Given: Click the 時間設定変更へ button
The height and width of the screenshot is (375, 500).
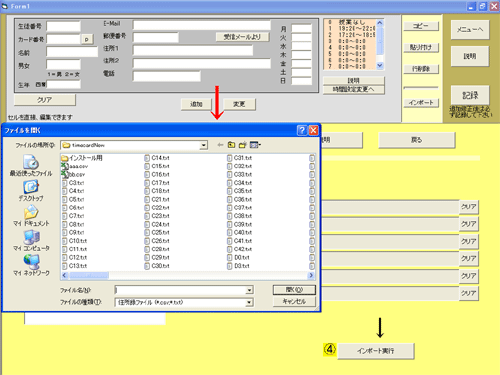Looking at the screenshot, I should pos(353,89).
